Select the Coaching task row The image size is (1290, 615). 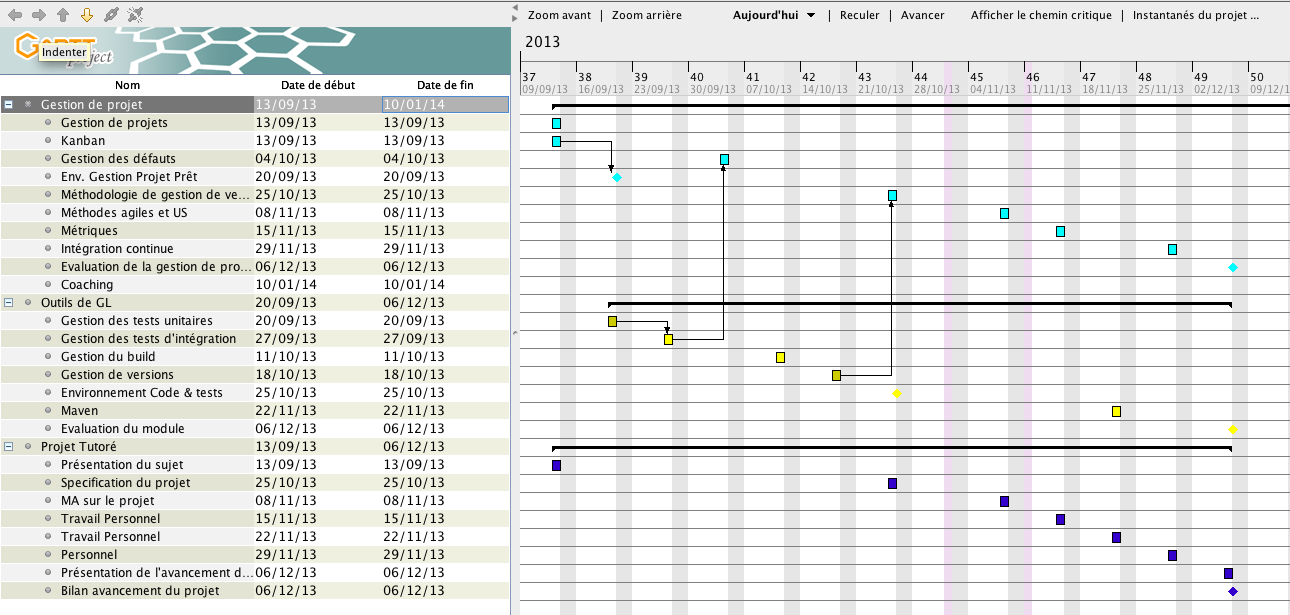point(87,285)
